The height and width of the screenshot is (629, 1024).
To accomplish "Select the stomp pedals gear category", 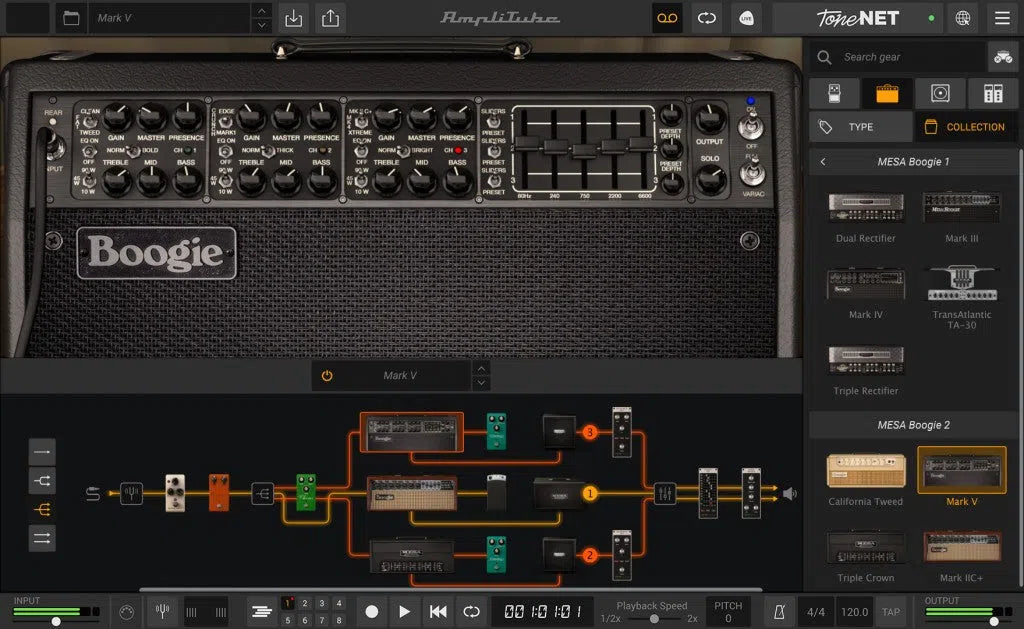I will (834, 93).
